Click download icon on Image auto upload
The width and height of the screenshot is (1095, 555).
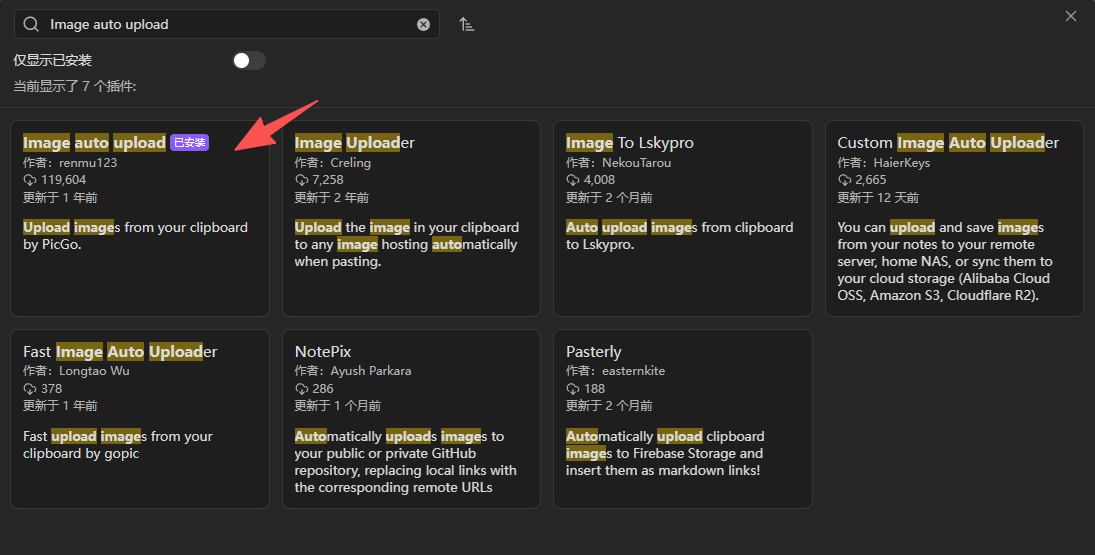click(29, 180)
